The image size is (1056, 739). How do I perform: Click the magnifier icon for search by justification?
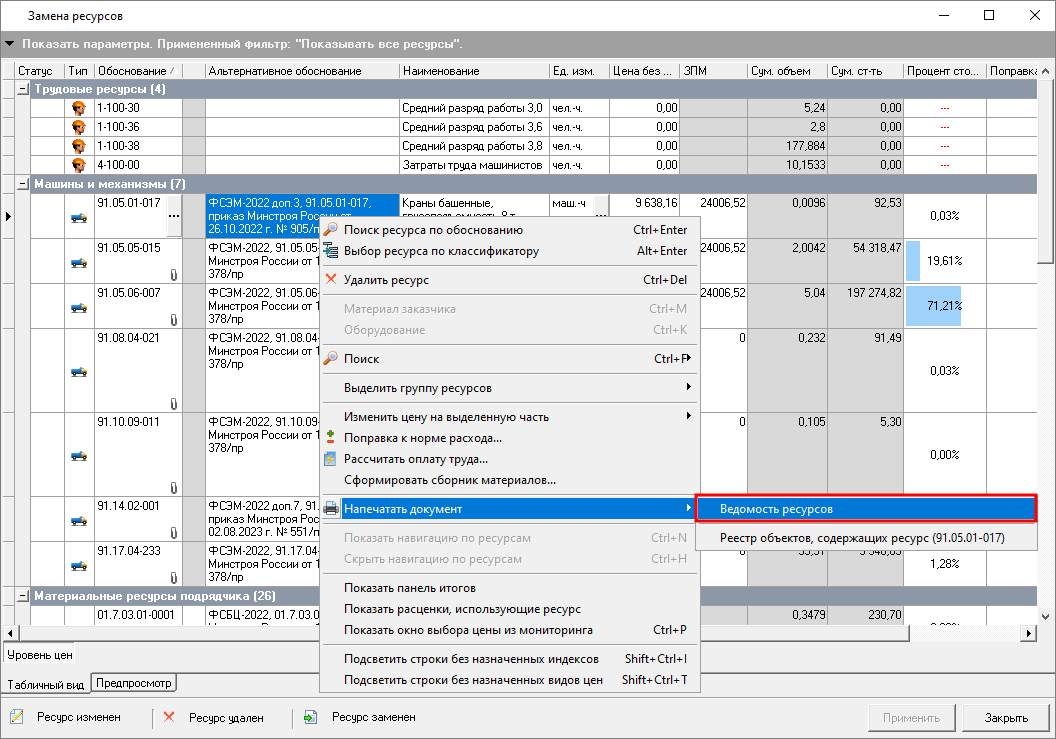click(331, 230)
